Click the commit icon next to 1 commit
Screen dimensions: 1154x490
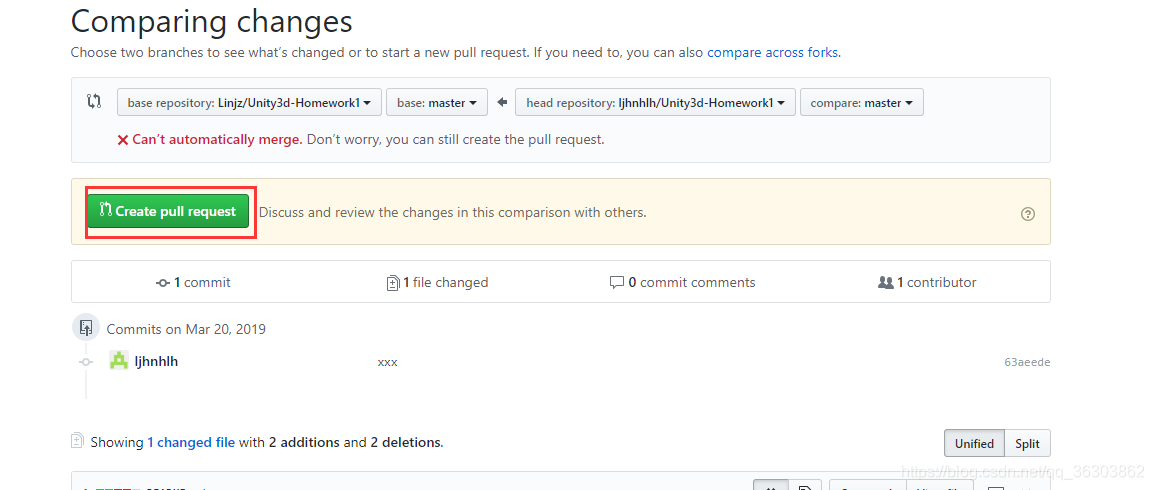click(x=163, y=283)
